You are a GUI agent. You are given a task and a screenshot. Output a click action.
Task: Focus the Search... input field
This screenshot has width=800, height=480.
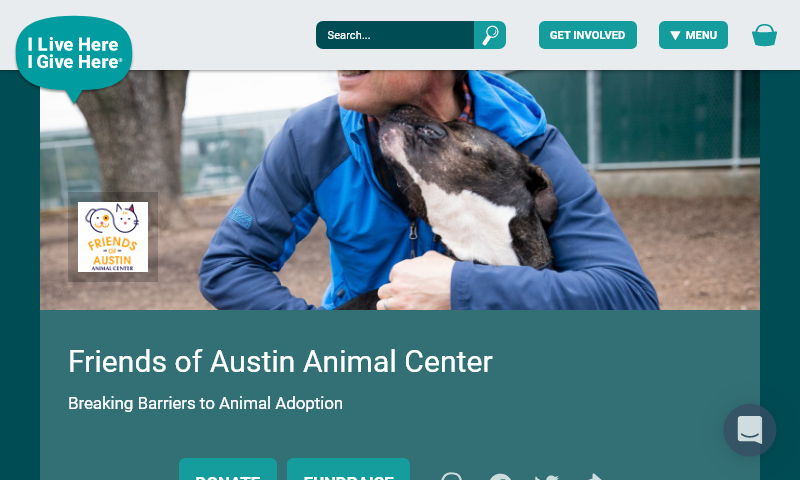click(x=395, y=35)
